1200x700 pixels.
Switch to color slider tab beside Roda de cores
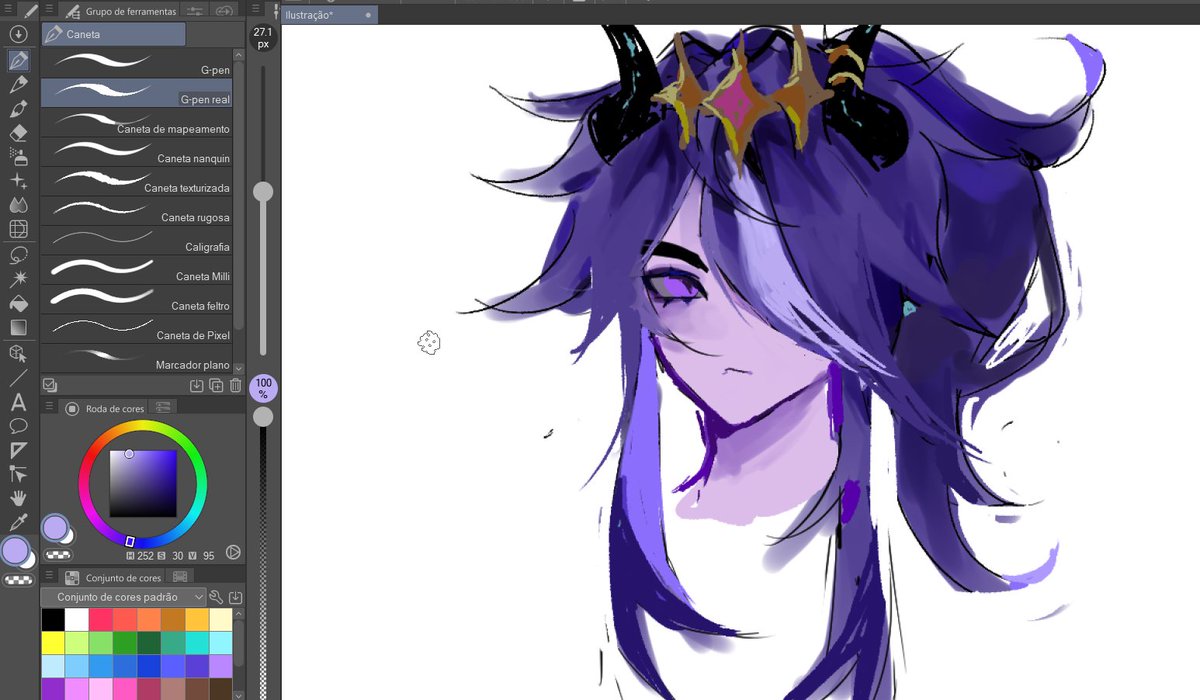164,407
